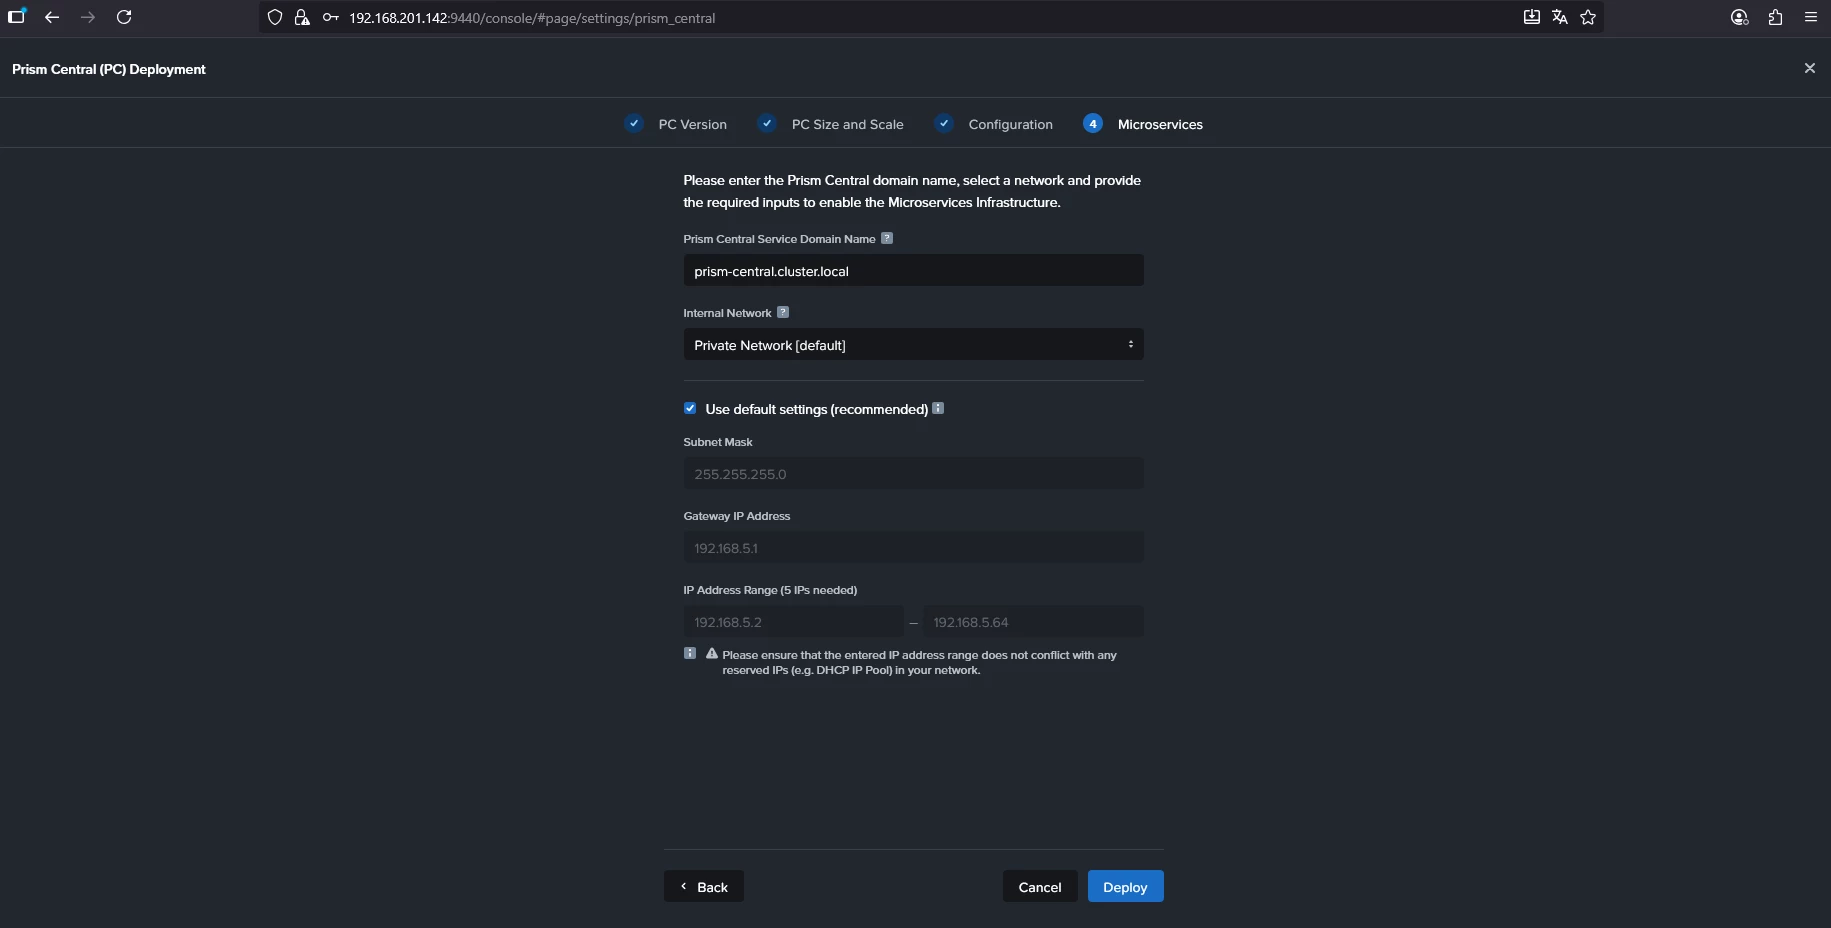Bookmark the page with the star icon
1831x928 pixels.
1588,17
